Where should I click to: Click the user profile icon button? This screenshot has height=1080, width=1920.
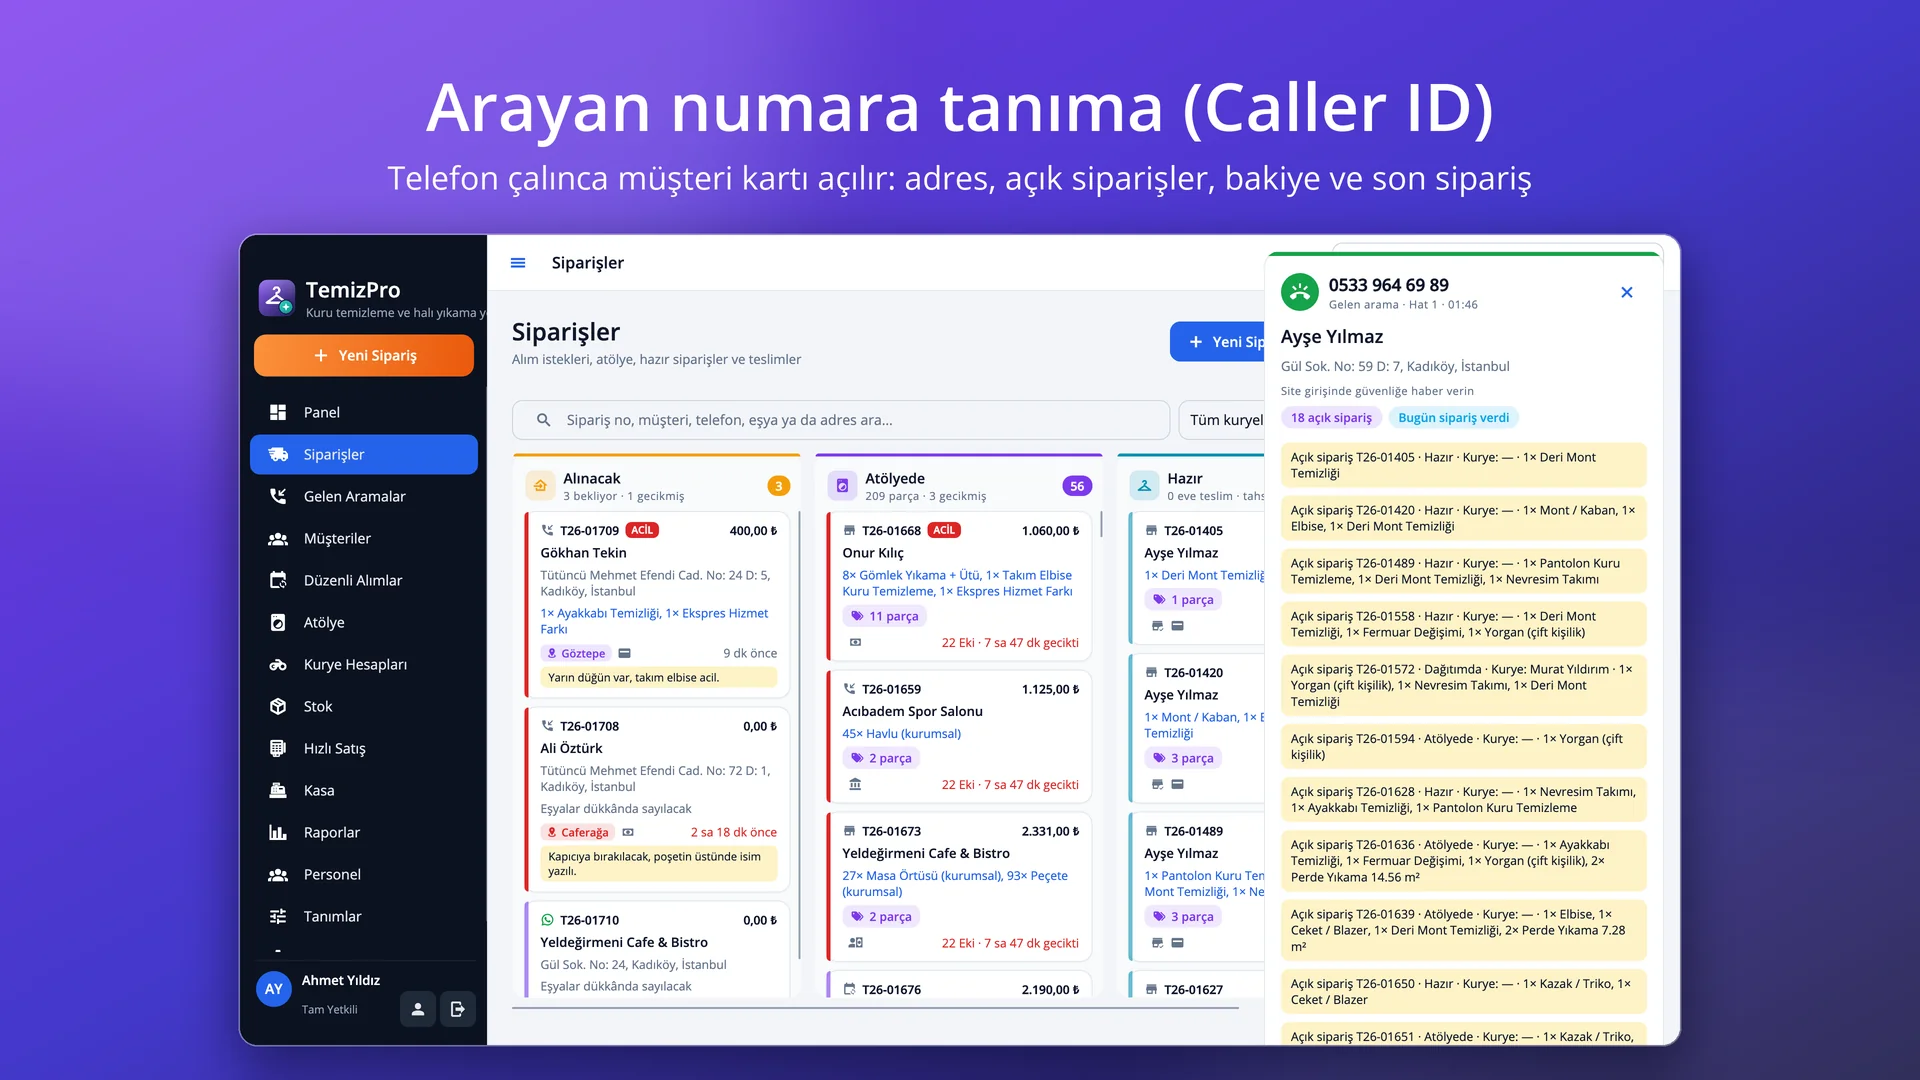pyautogui.click(x=418, y=1009)
